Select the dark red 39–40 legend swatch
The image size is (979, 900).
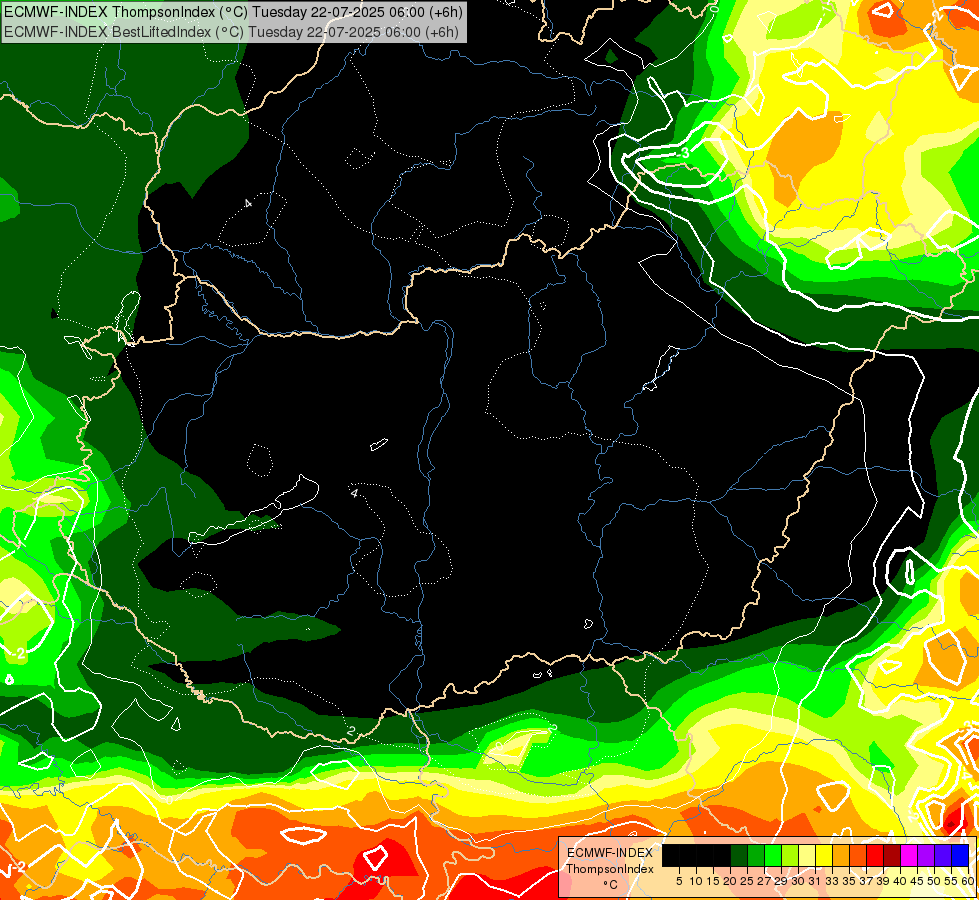point(893,855)
